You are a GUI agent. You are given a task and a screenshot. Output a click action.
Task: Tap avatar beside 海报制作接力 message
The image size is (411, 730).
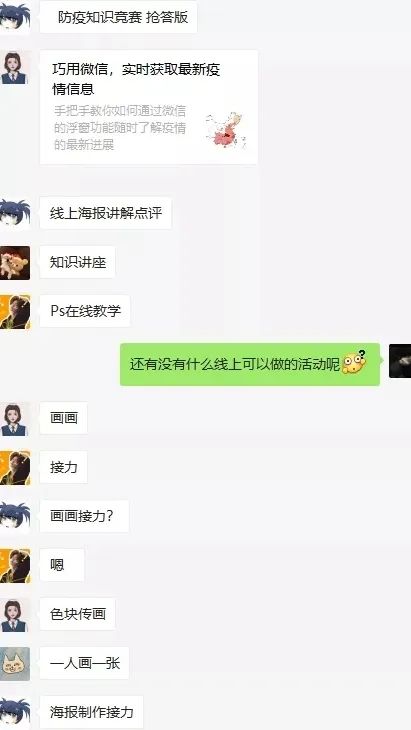point(15,712)
